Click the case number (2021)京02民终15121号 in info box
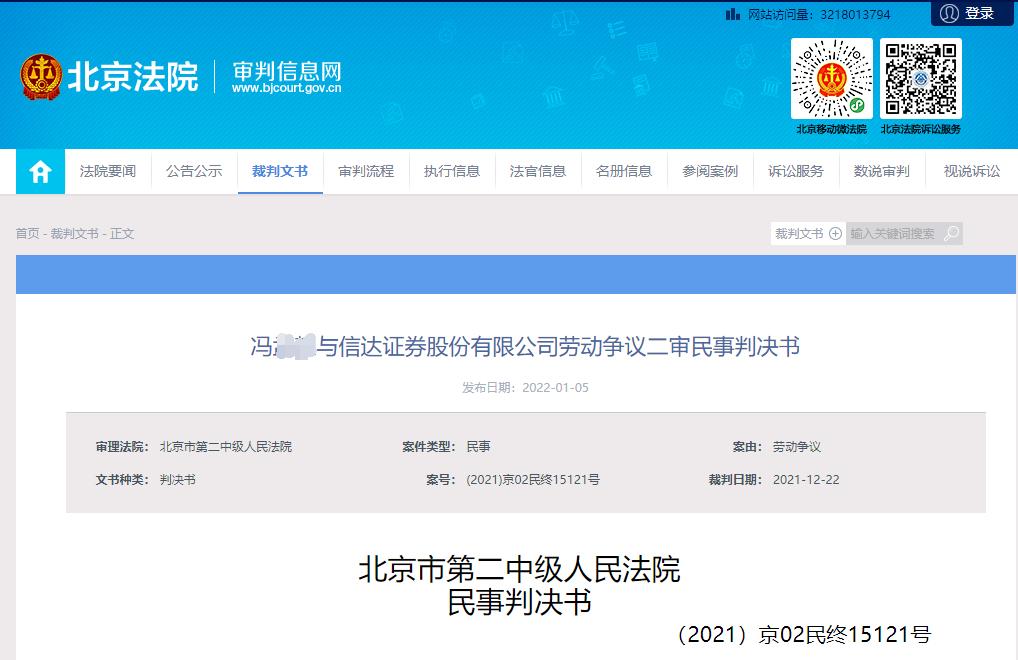 point(533,480)
